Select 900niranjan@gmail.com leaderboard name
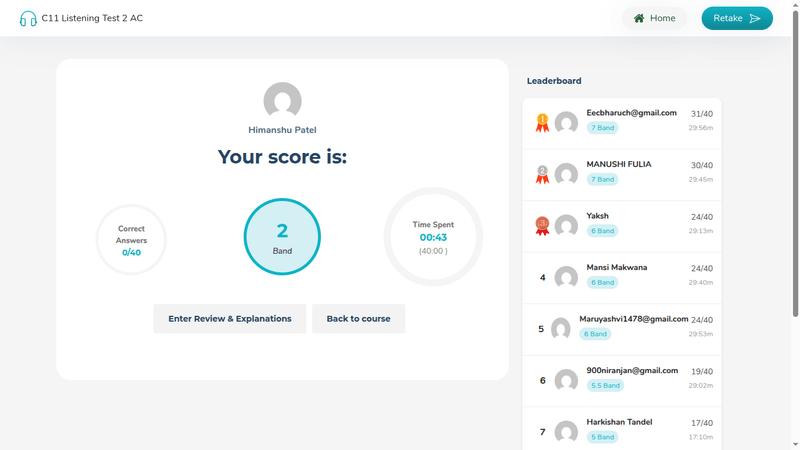 click(x=632, y=370)
